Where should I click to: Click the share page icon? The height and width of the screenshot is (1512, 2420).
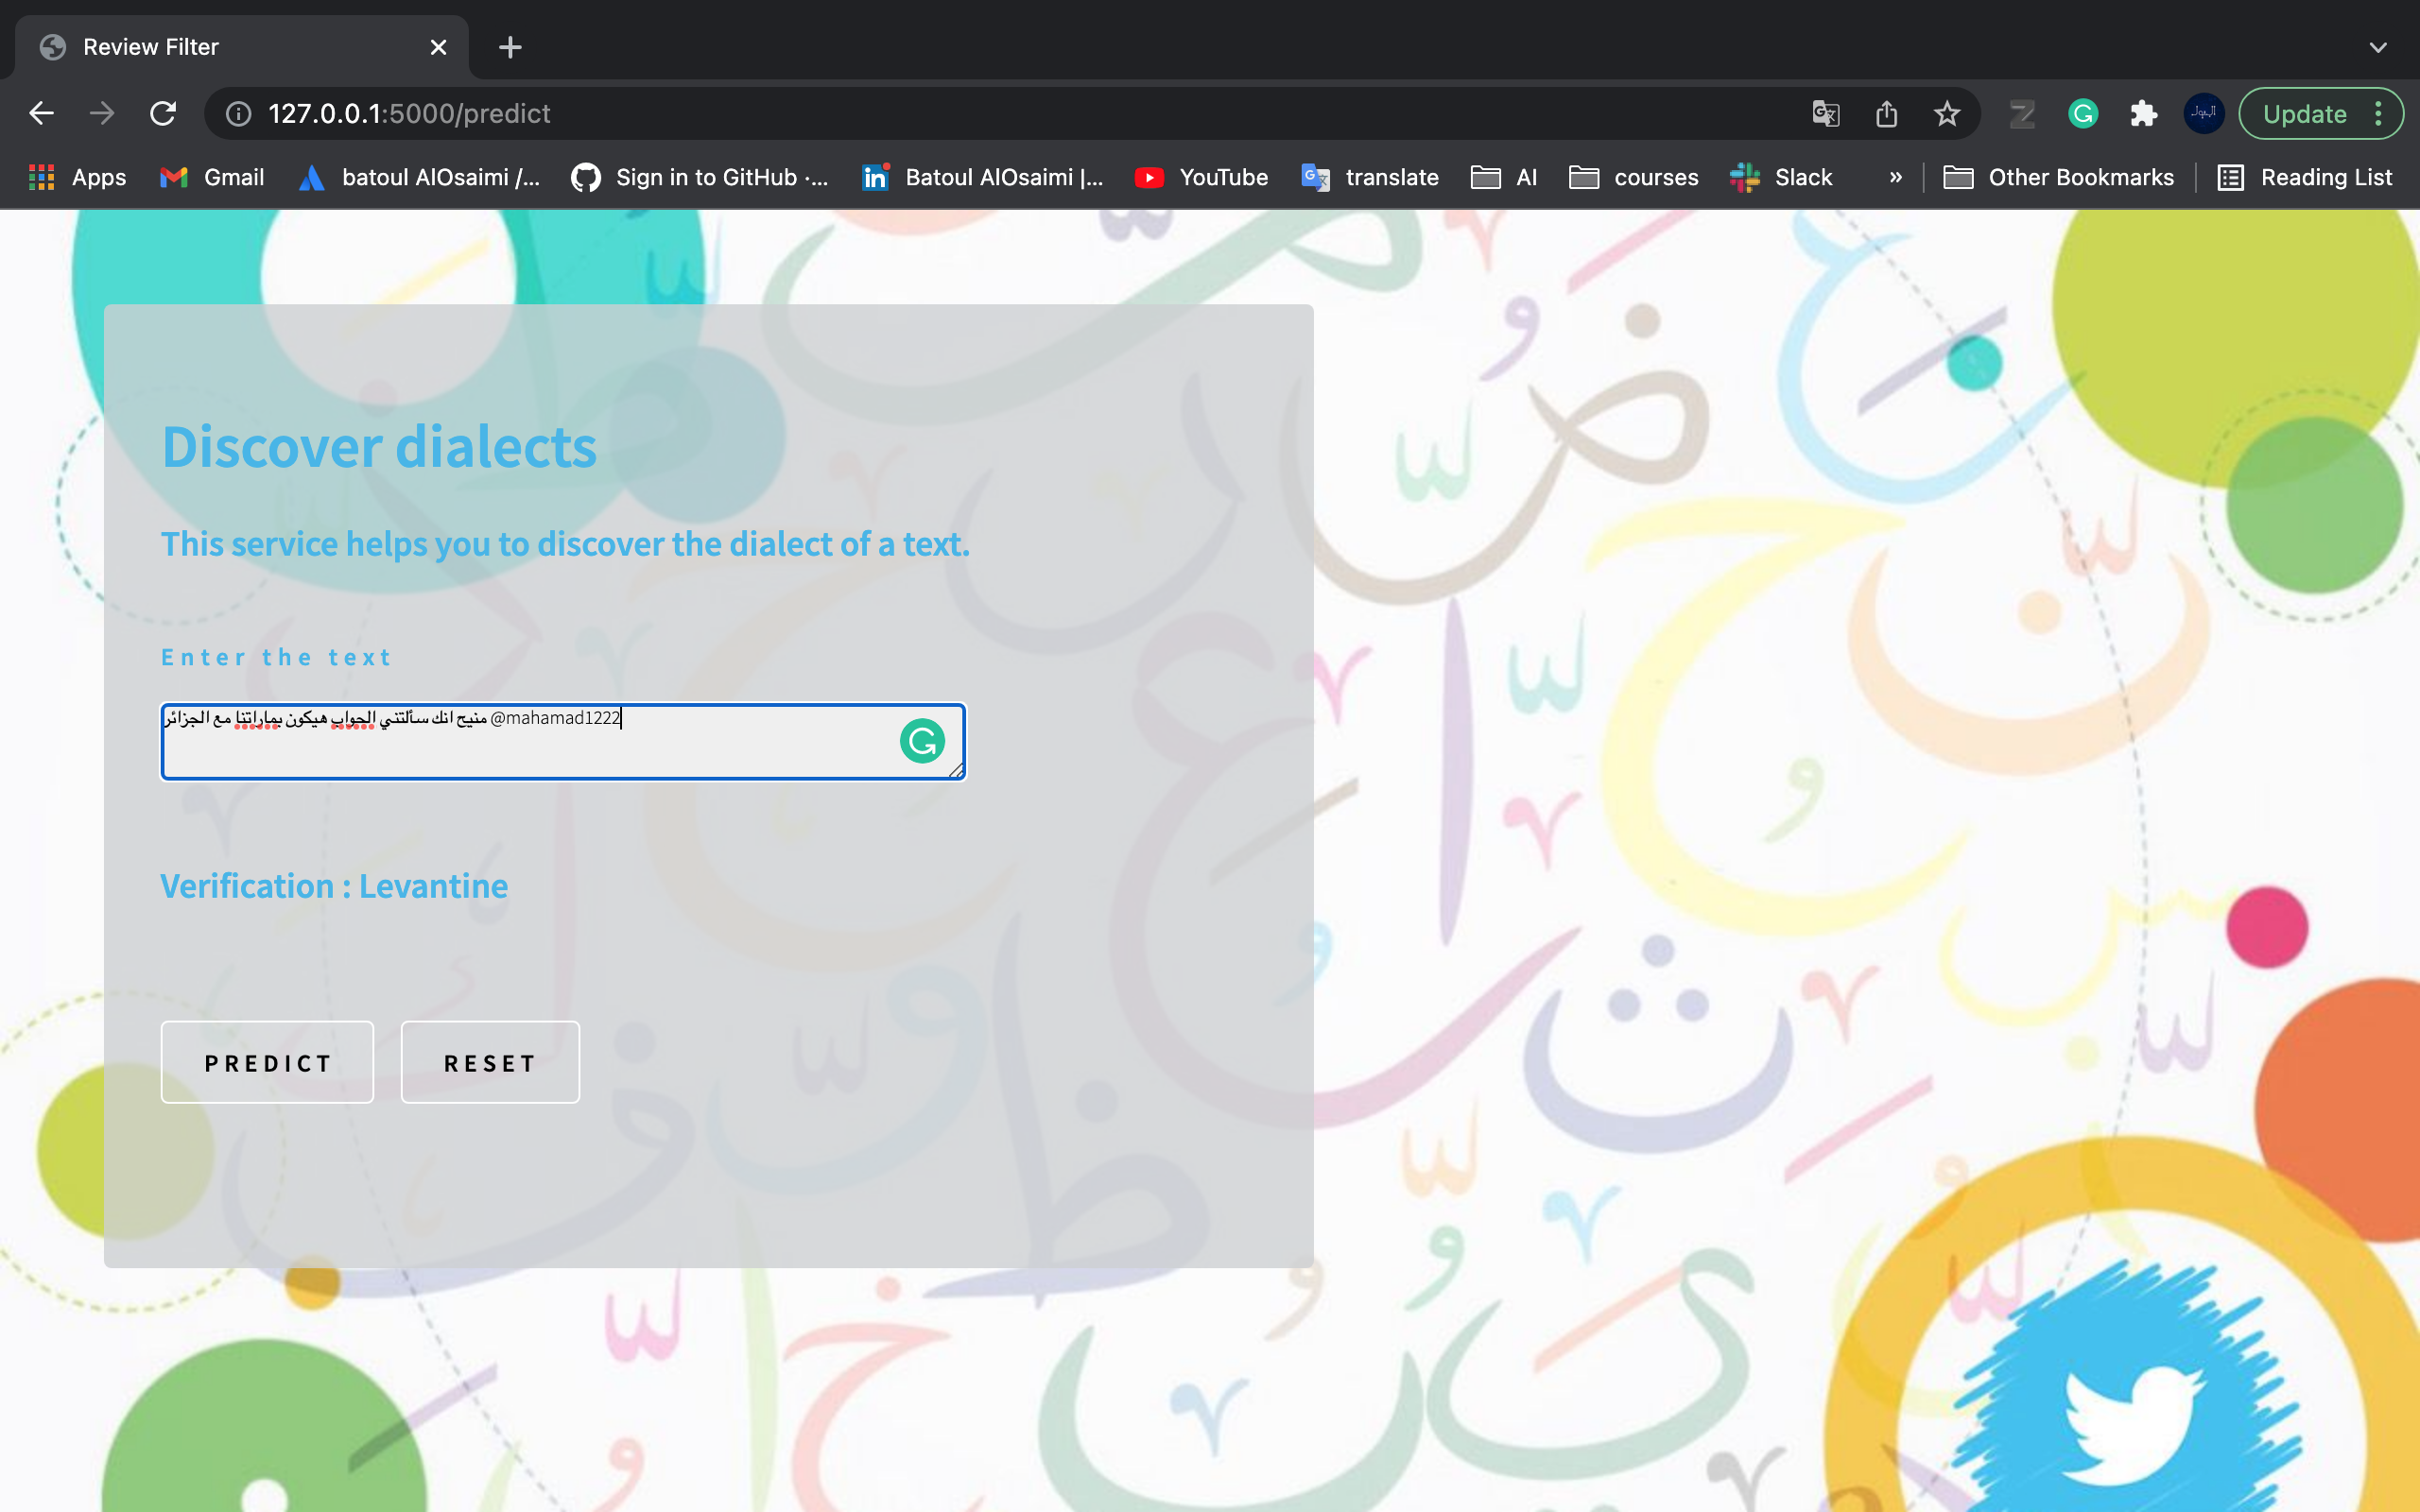pyautogui.click(x=1886, y=114)
